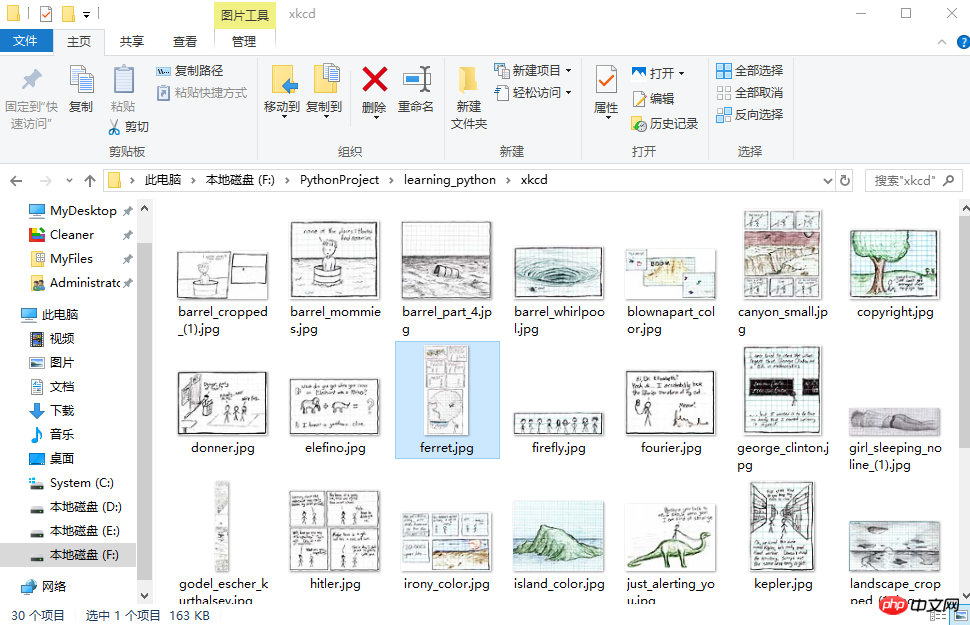This screenshot has width=970, height=625.
Task: Click quick access new folder icon in title bar
Action: click(68, 13)
